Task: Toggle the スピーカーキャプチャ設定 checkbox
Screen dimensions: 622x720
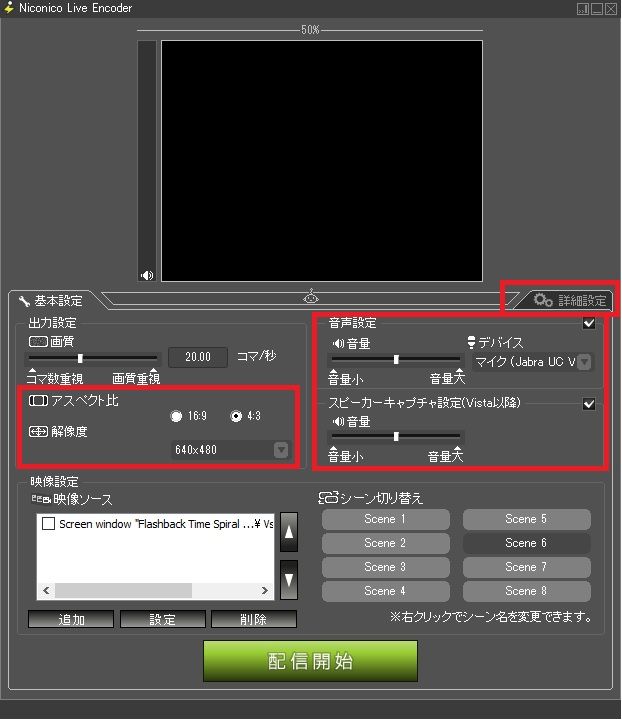Action: pos(589,404)
